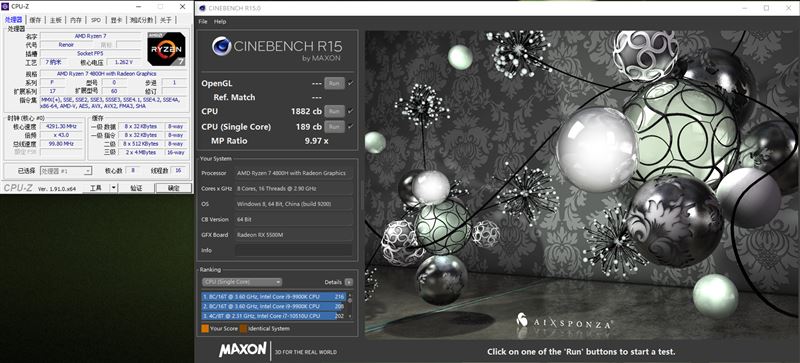Run the CPU benchmark
The height and width of the screenshot is (363, 800).
point(335,111)
